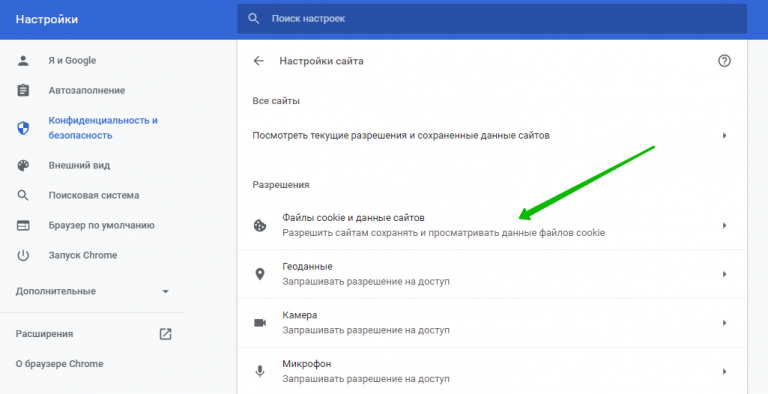768x394 pixels.
Task: Click the Настройки title in header
Action: pos(47,20)
